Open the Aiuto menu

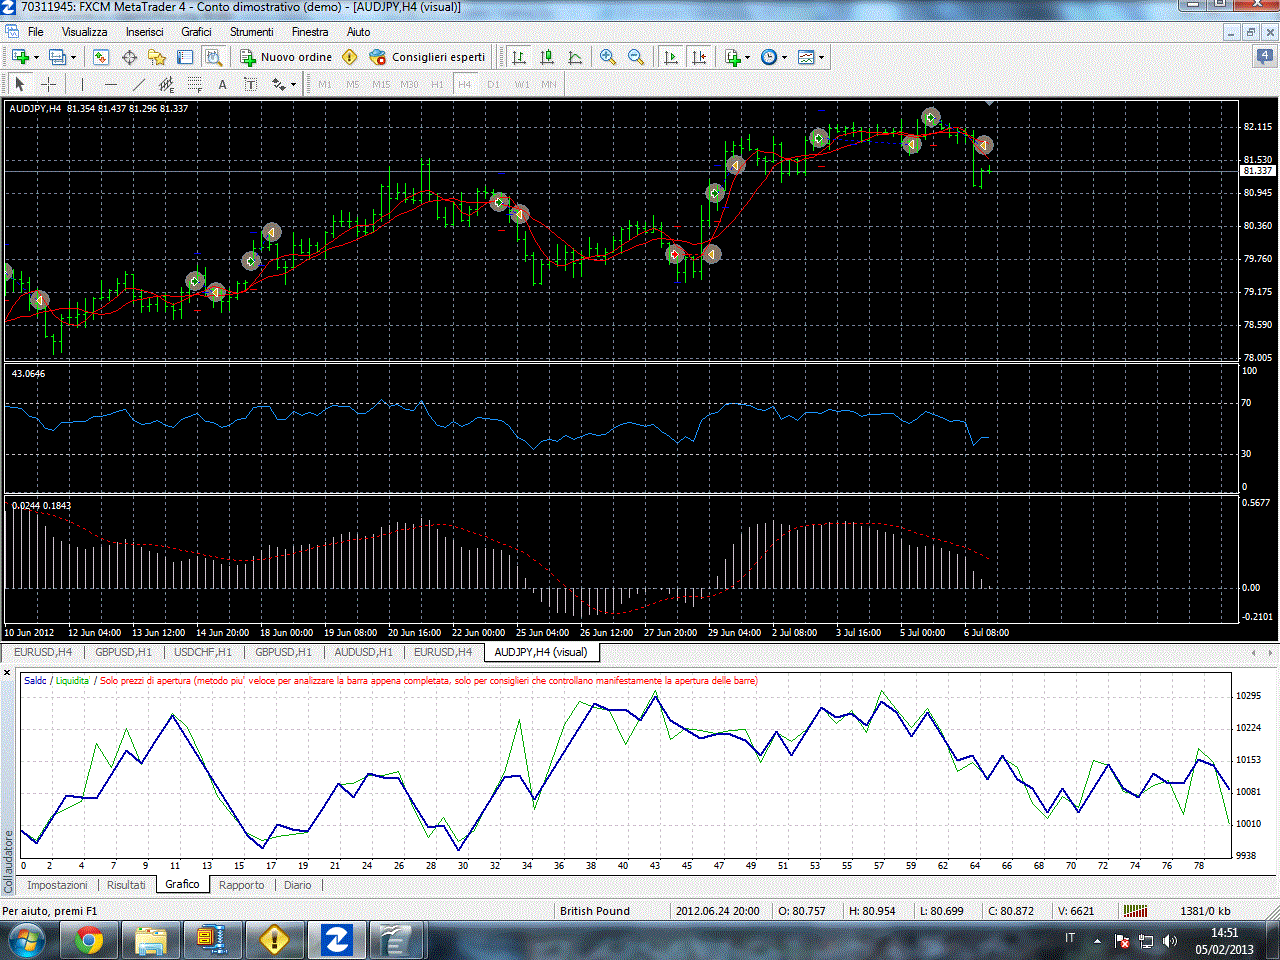tap(358, 32)
